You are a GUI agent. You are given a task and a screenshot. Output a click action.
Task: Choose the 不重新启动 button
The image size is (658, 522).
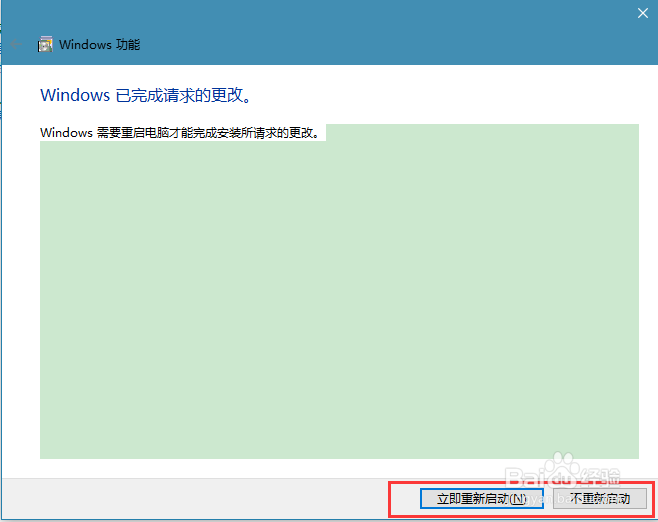pos(600,499)
